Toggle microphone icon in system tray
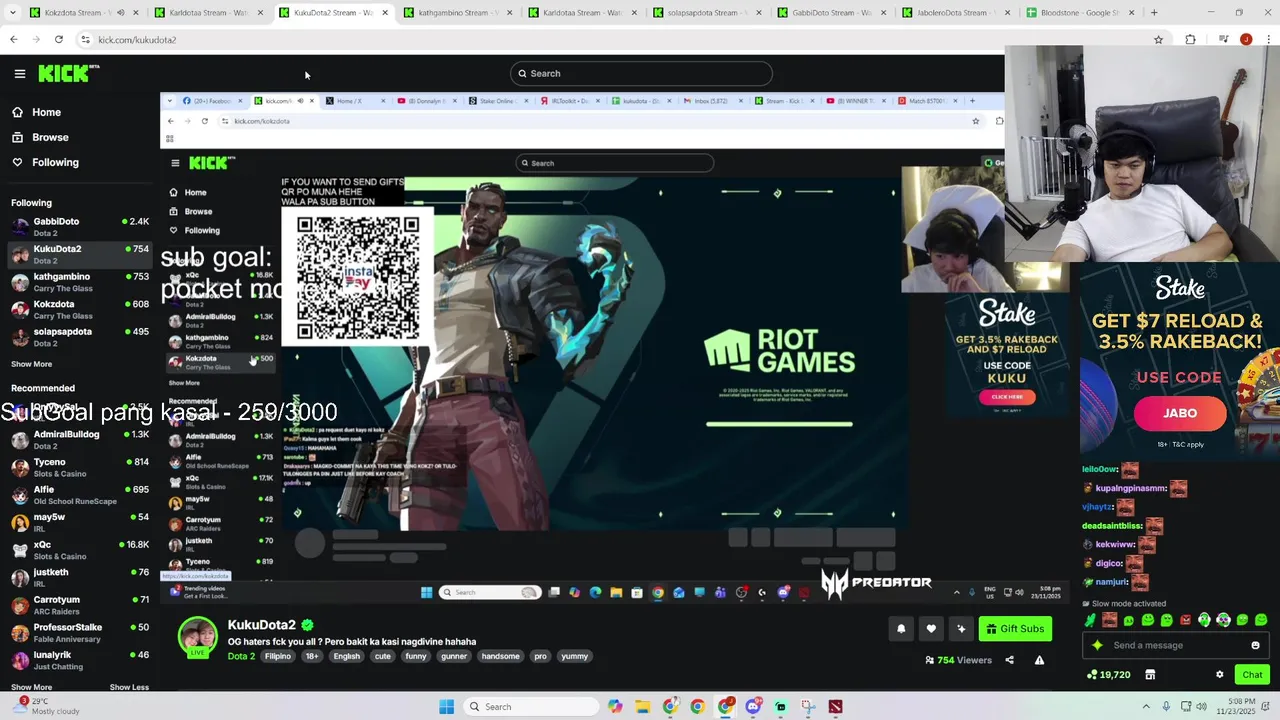Viewport: 1280px width, 720px height. click(1167, 707)
